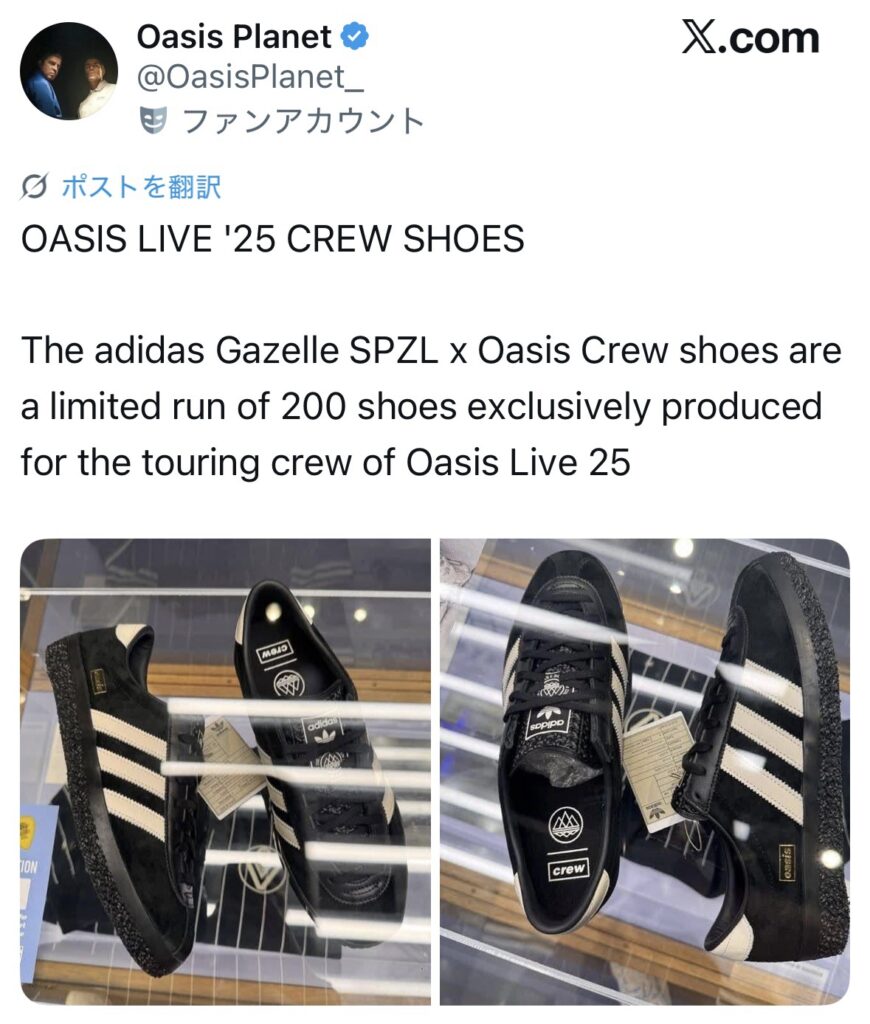Open the right shoe photo

pyautogui.click(x=645, y=771)
